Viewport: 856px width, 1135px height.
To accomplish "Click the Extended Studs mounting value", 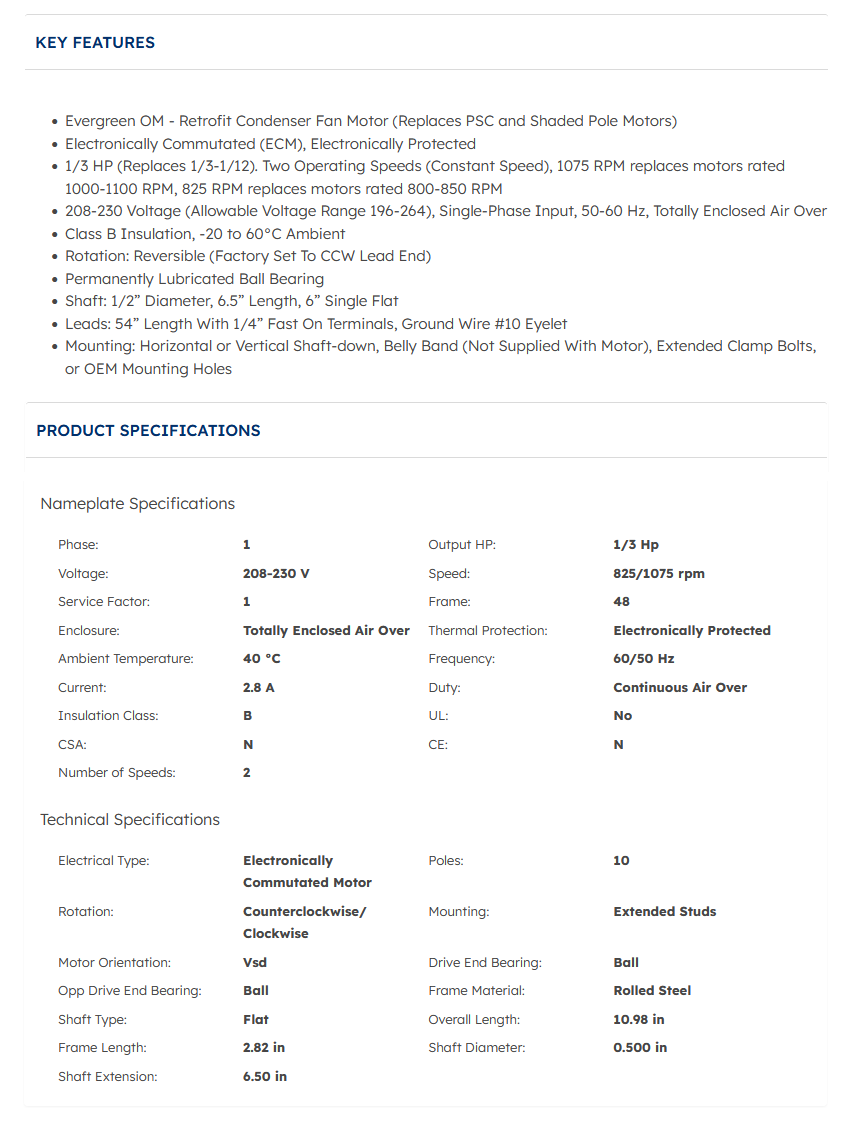I will (664, 912).
